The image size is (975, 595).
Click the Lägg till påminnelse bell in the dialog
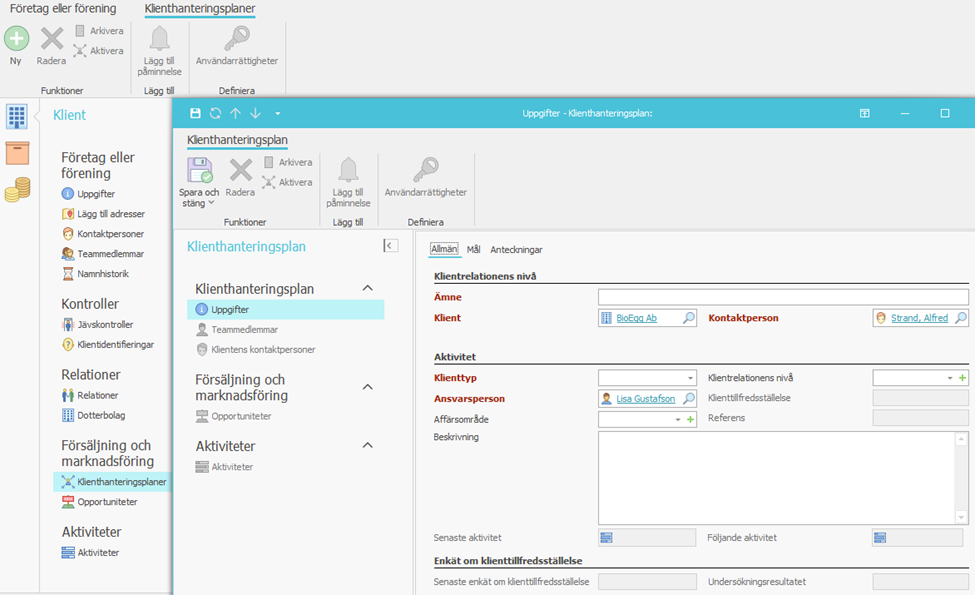click(x=348, y=171)
